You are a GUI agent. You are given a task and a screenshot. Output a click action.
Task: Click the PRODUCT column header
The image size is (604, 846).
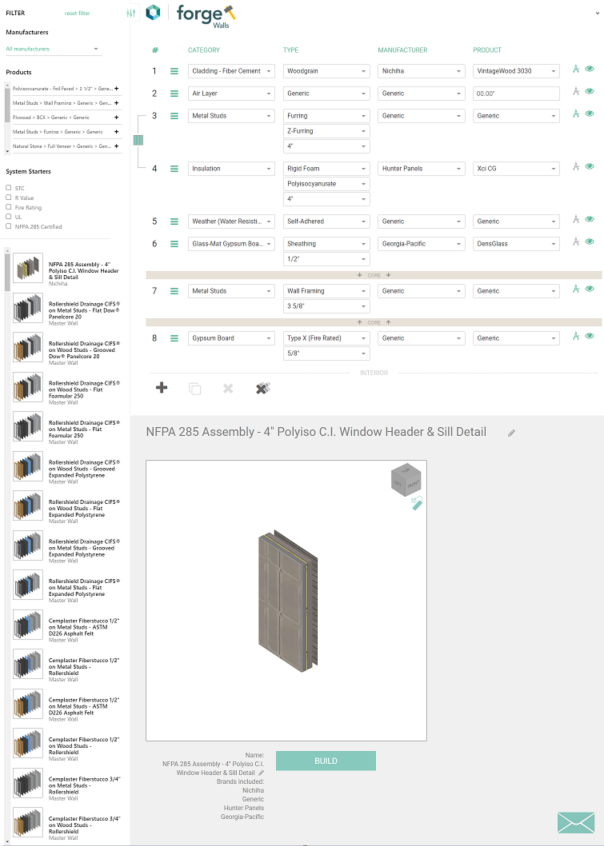(487, 50)
